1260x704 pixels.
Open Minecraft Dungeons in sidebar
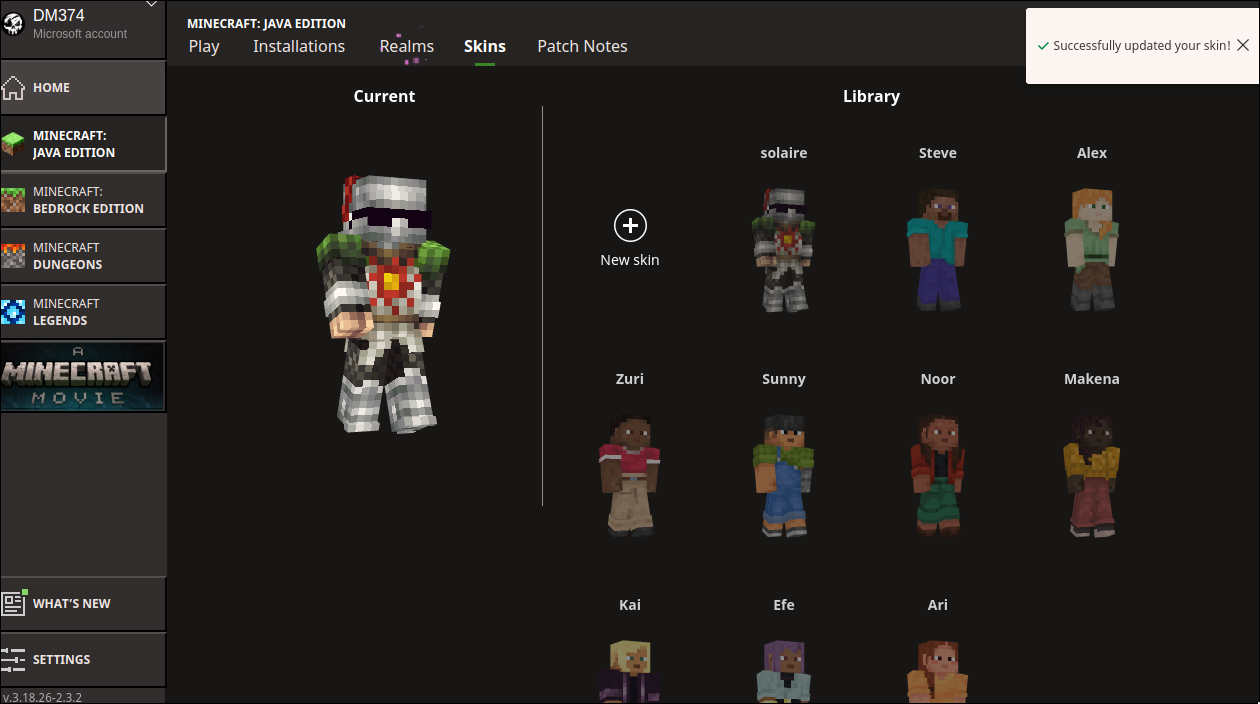point(83,256)
